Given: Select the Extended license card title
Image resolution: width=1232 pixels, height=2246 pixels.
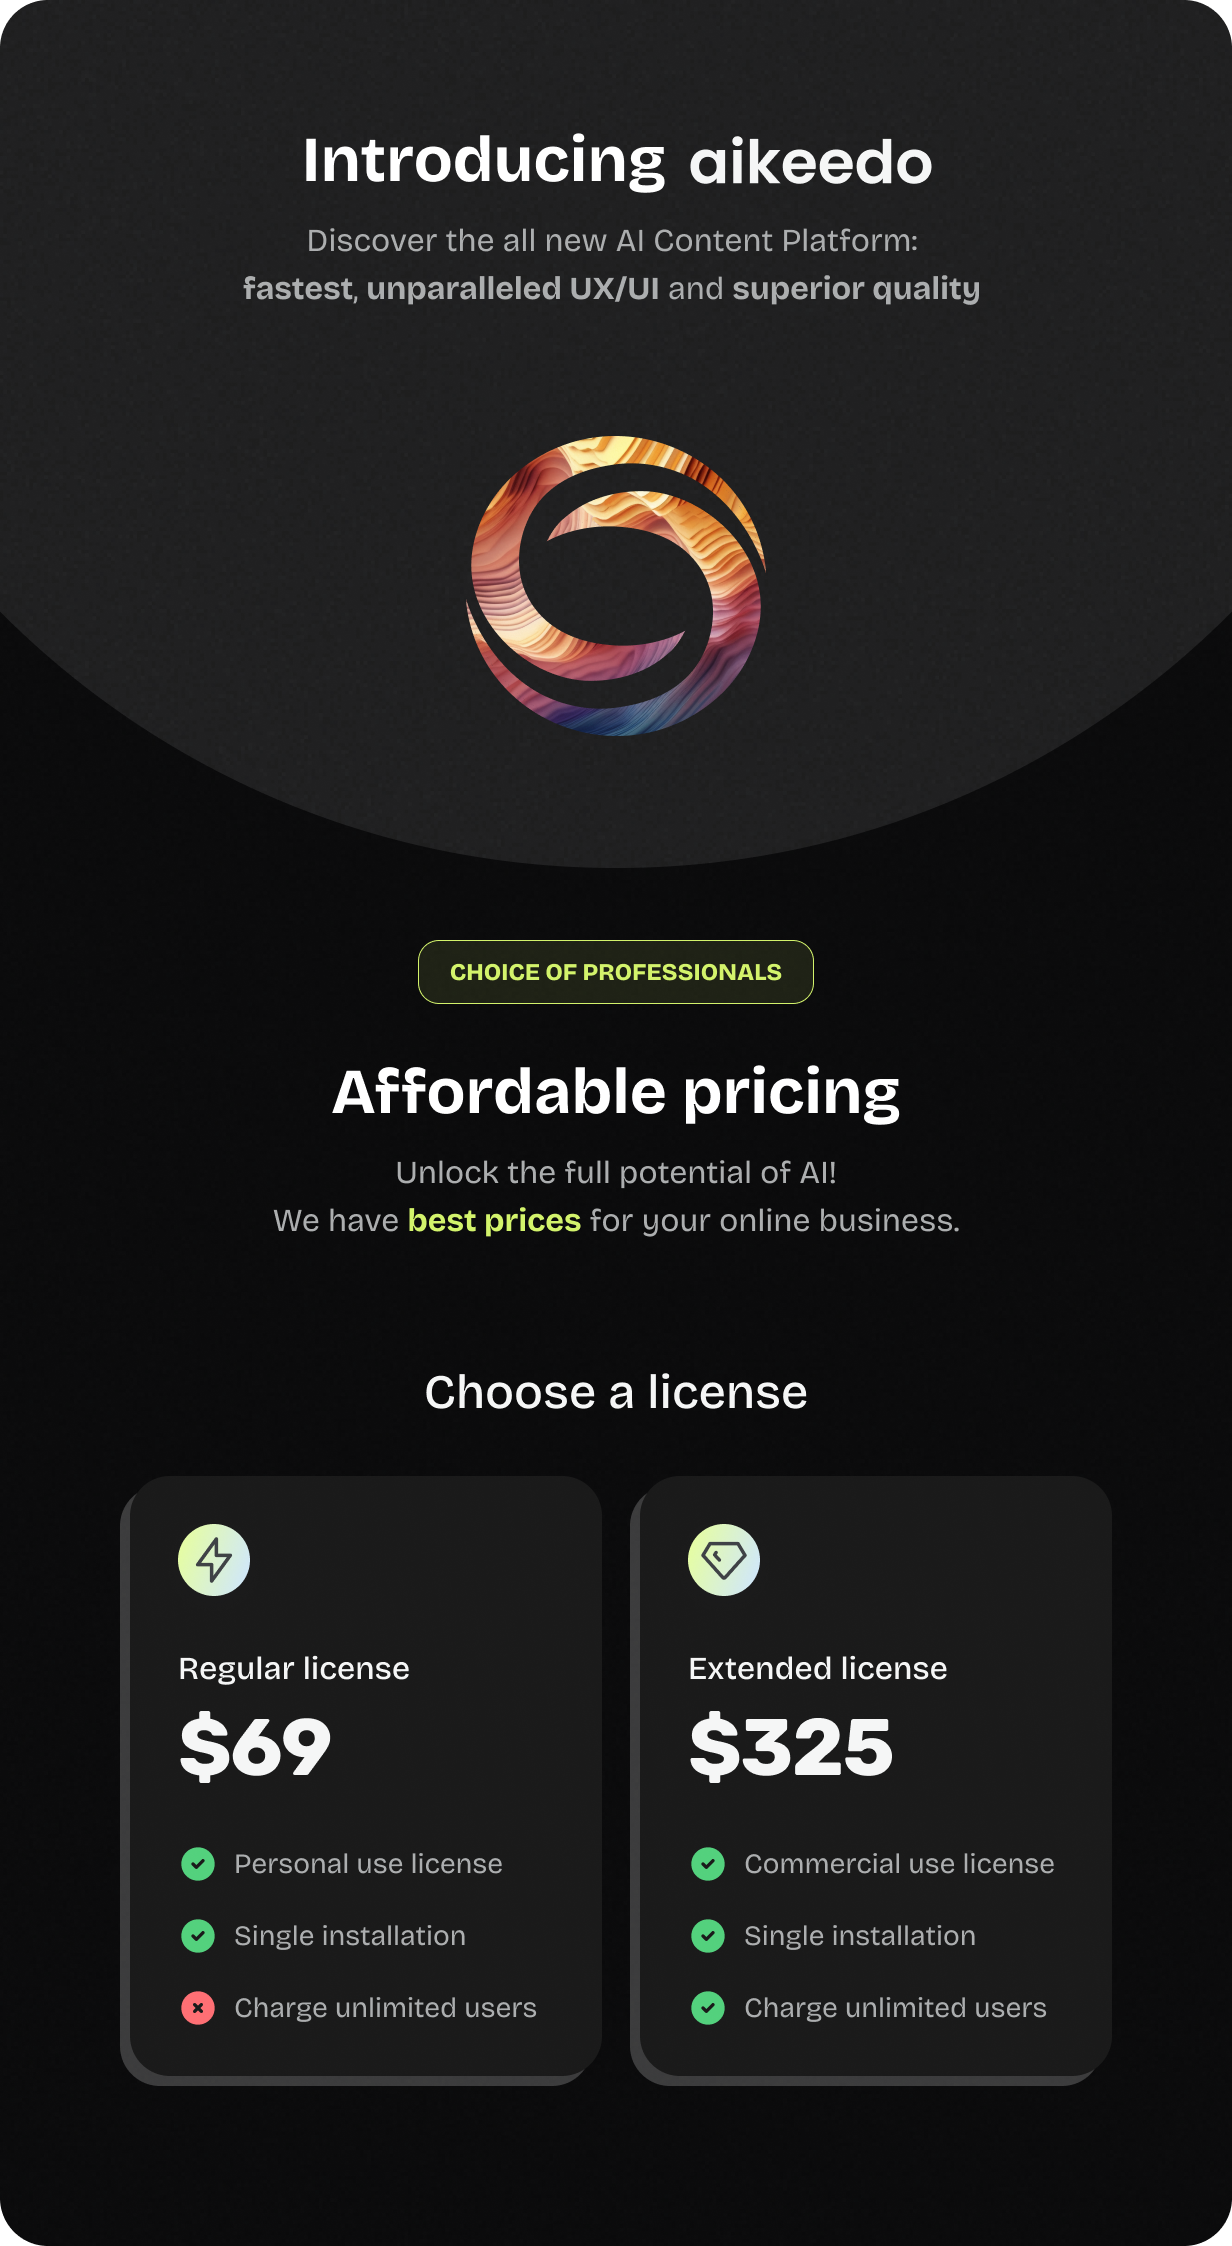Looking at the screenshot, I should pos(817,1669).
